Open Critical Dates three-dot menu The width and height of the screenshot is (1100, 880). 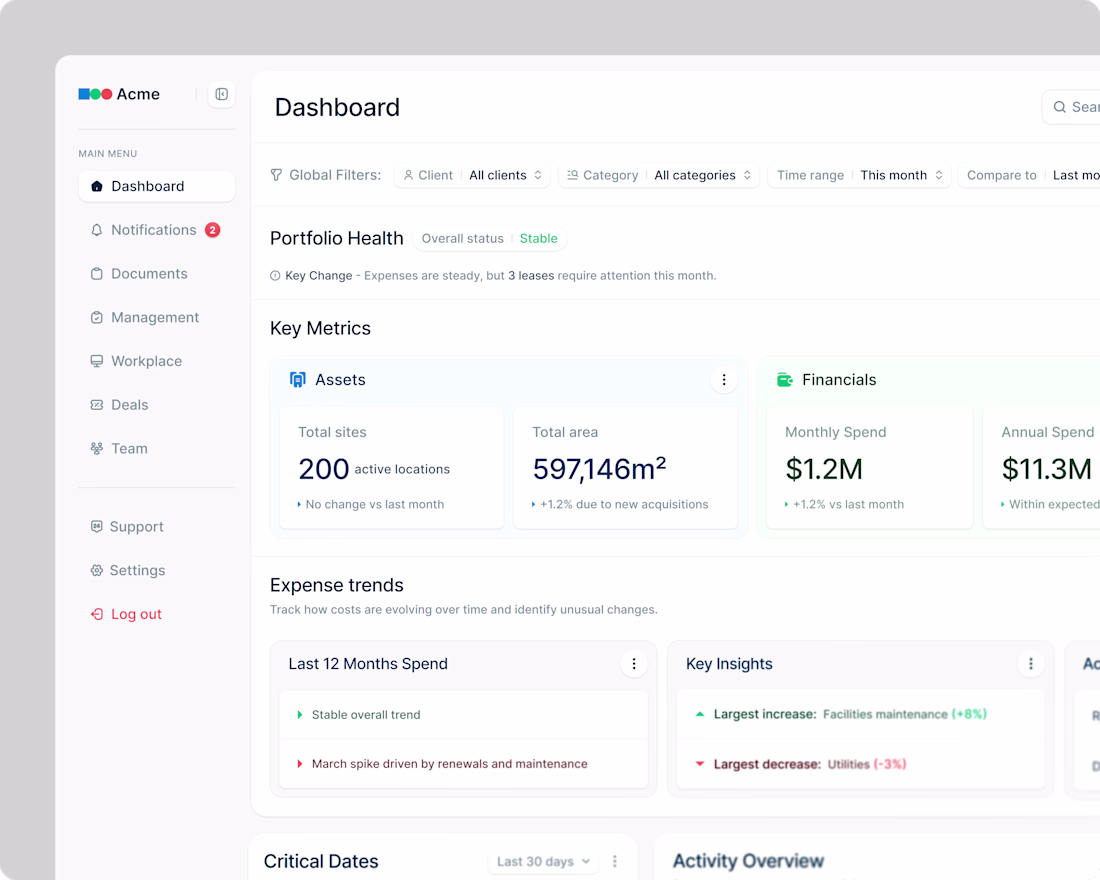click(x=615, y=861)
